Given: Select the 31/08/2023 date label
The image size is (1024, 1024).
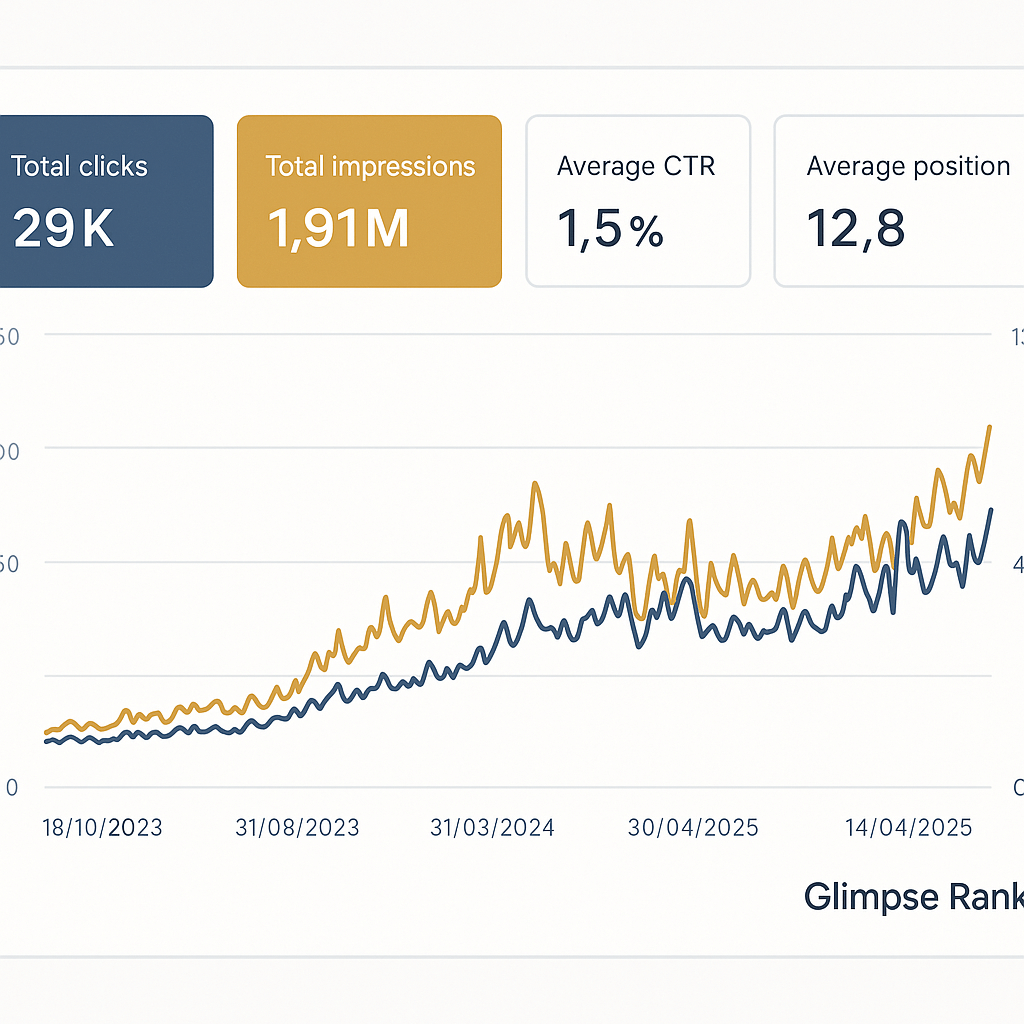Looking at the screenshot, I should [x=297, y=828].
